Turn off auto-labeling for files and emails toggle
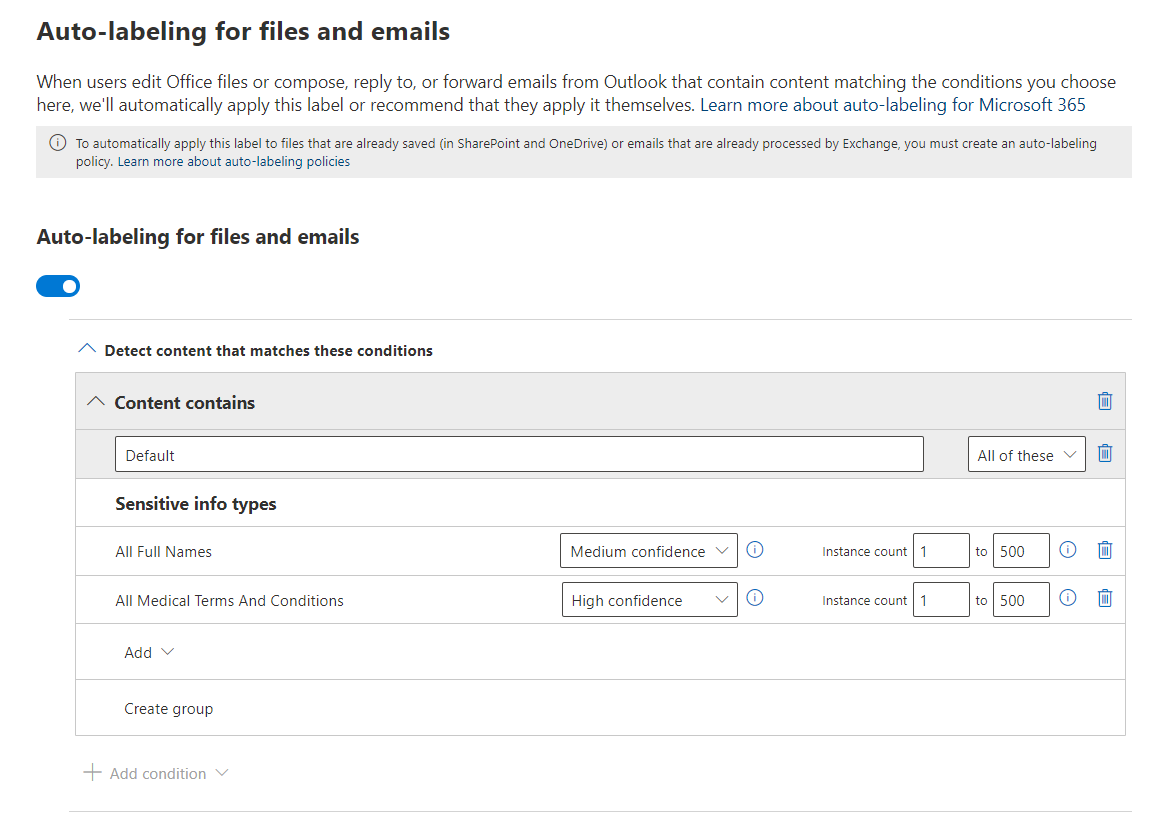Image resolution: width=1158 pixels, height=838 pixels. point(58,287)
